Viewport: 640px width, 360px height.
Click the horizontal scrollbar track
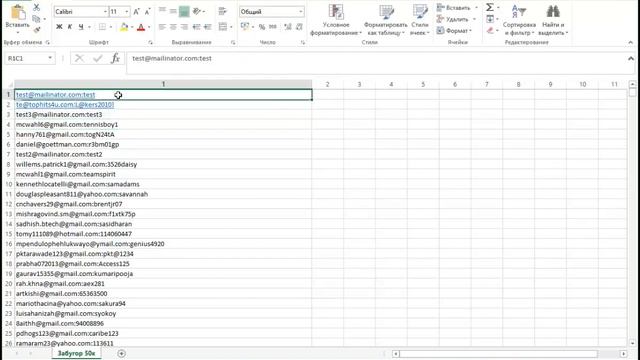click(498, 353)
